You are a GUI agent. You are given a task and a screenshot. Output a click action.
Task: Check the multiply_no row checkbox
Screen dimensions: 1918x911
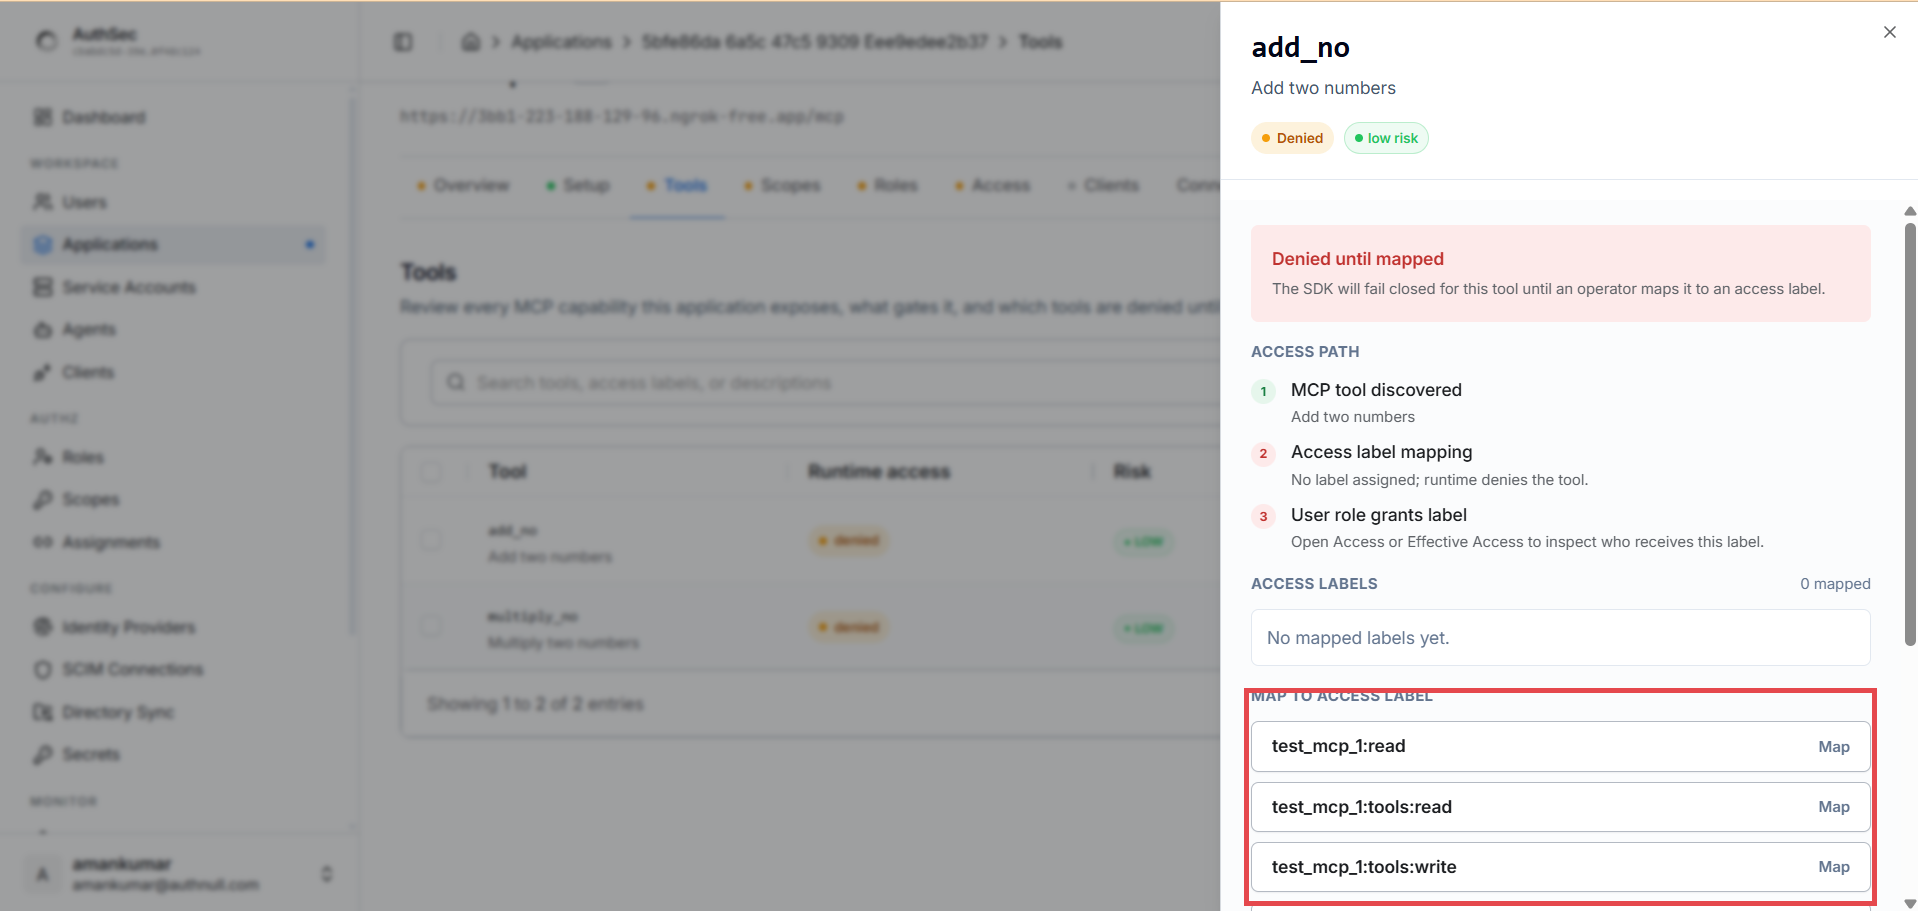click(x=431, y=627)
